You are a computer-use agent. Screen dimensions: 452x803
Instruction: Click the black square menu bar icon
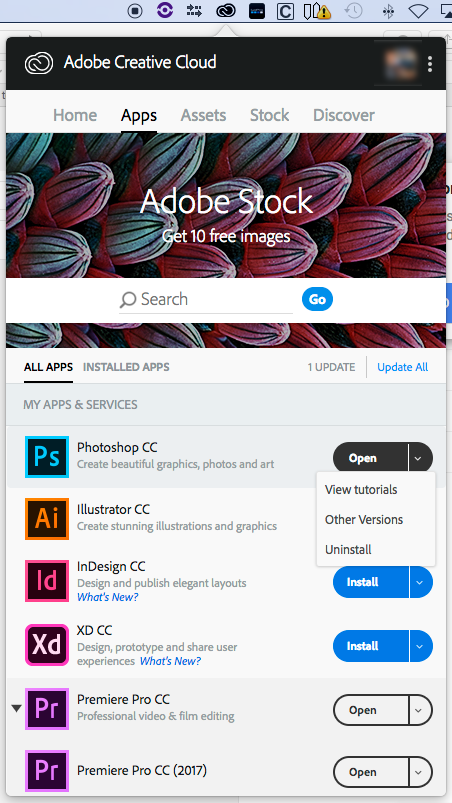click(x=256, y=11)
